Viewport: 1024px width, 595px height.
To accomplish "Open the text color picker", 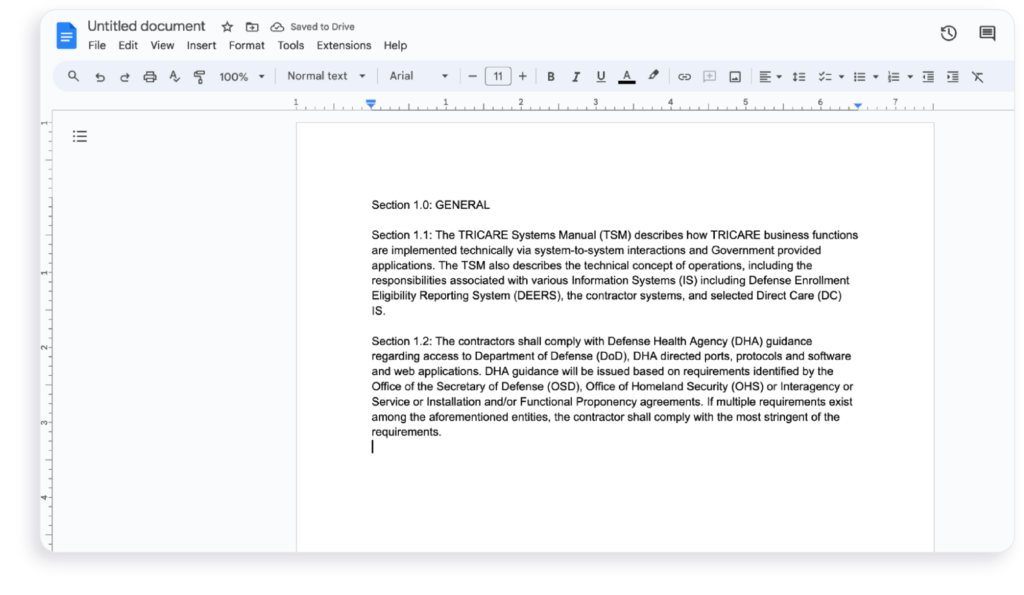I will pos(626,77).
